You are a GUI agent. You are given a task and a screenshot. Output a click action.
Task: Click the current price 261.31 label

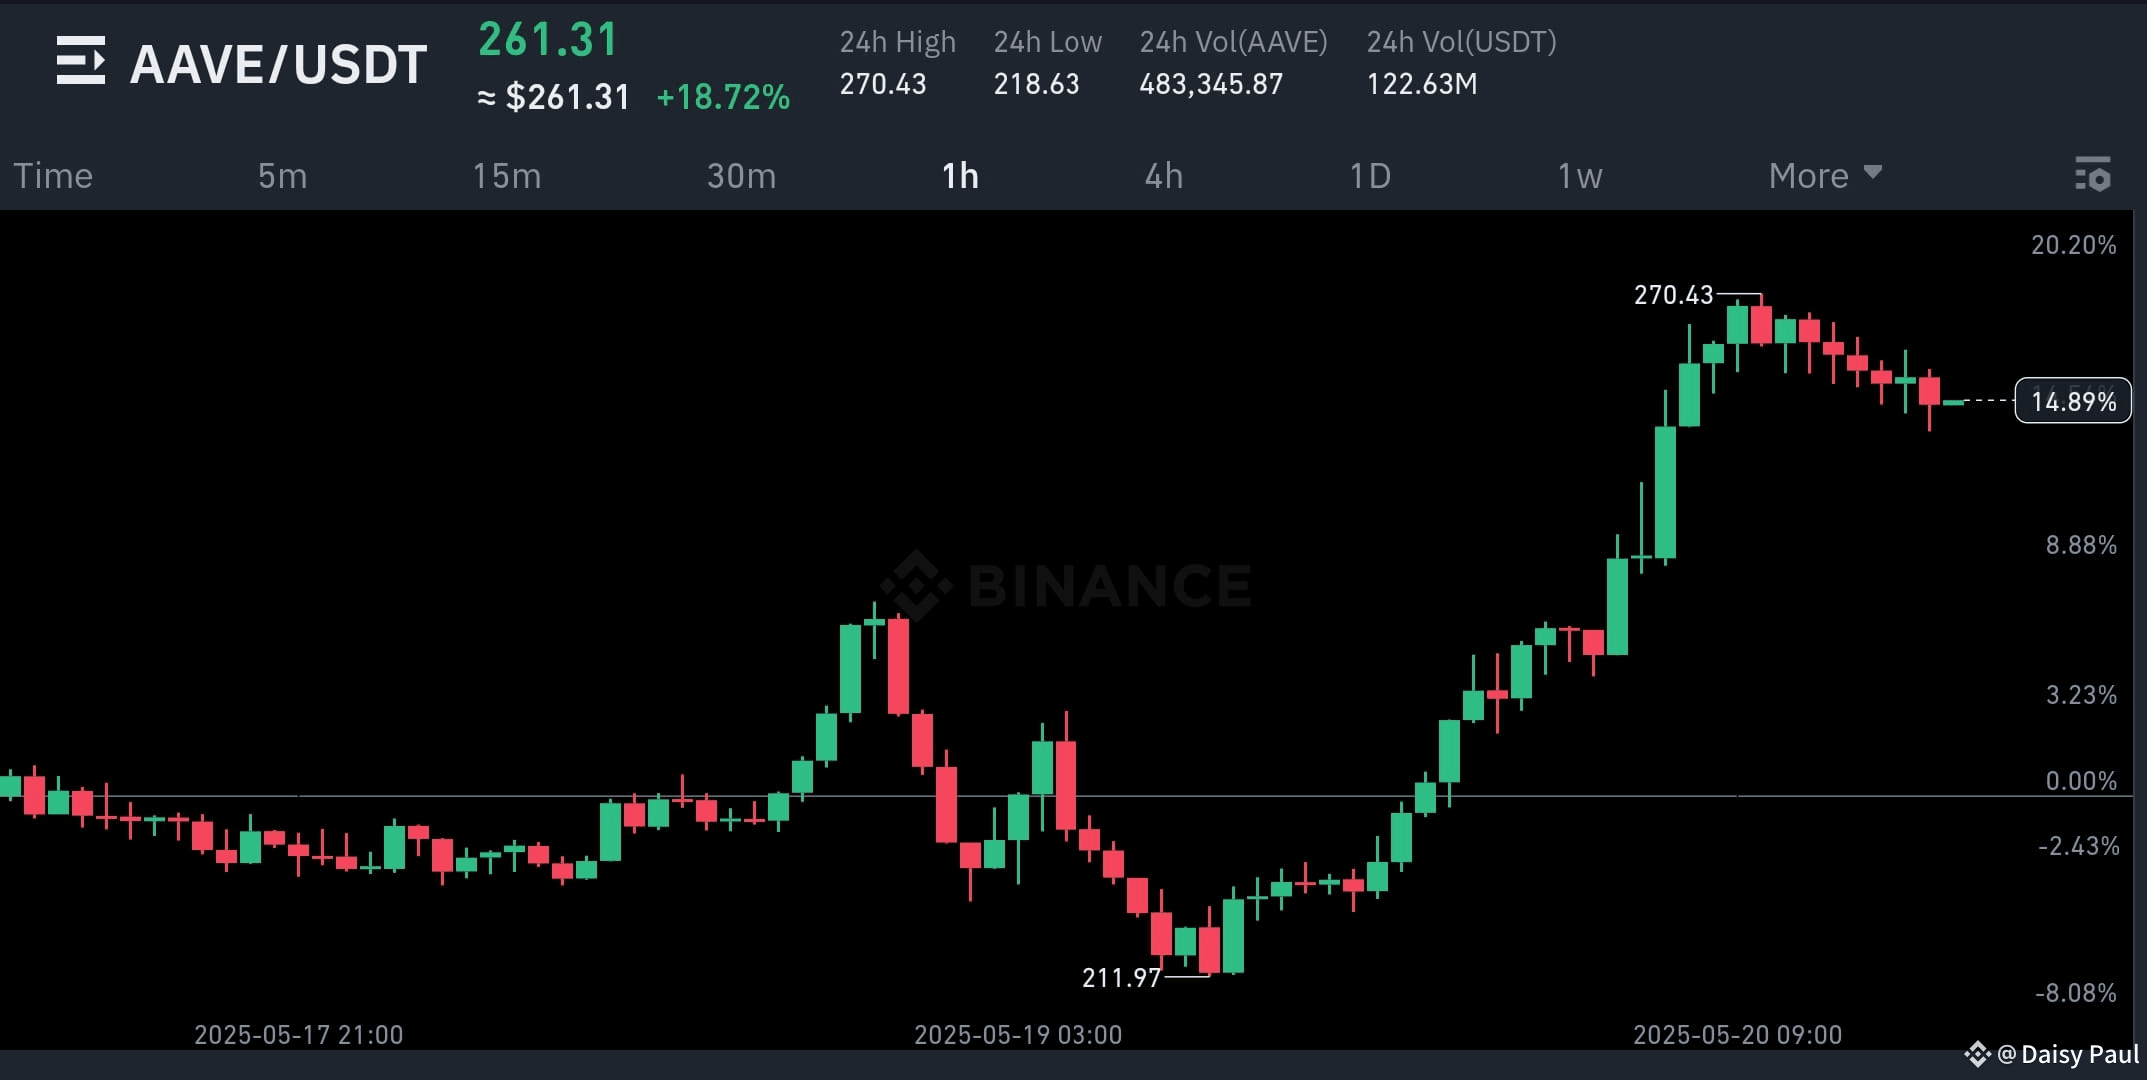(548, 40)
